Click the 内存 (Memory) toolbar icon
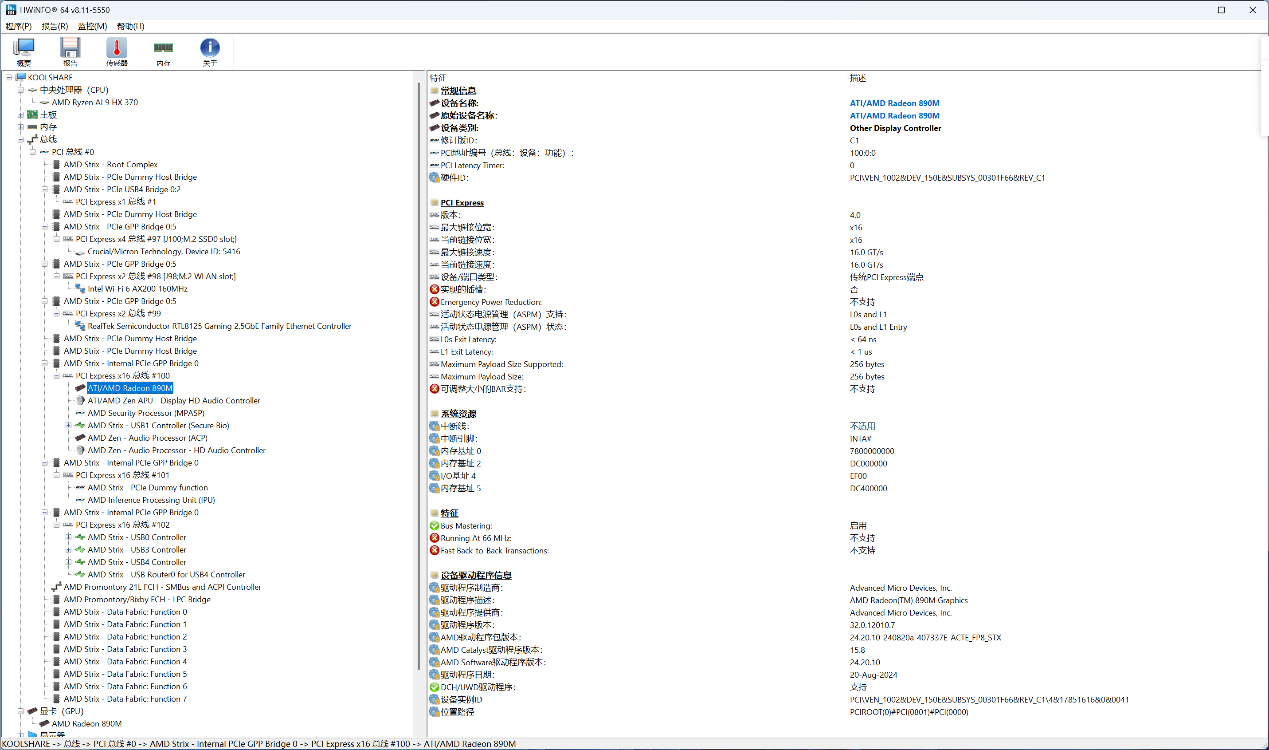The image size is (1269, 750). point(163,51)
